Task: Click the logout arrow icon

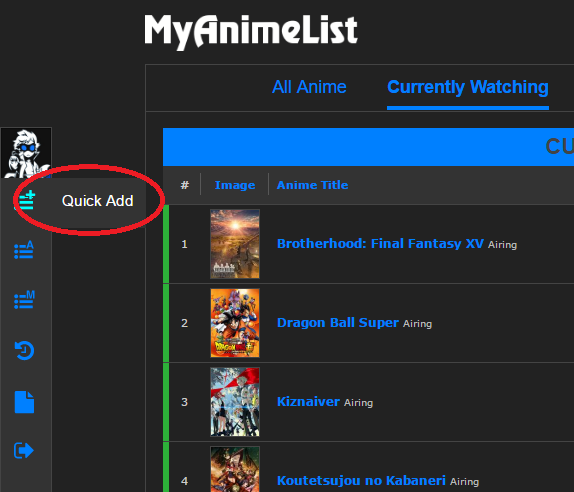Action: click(24, 450)
